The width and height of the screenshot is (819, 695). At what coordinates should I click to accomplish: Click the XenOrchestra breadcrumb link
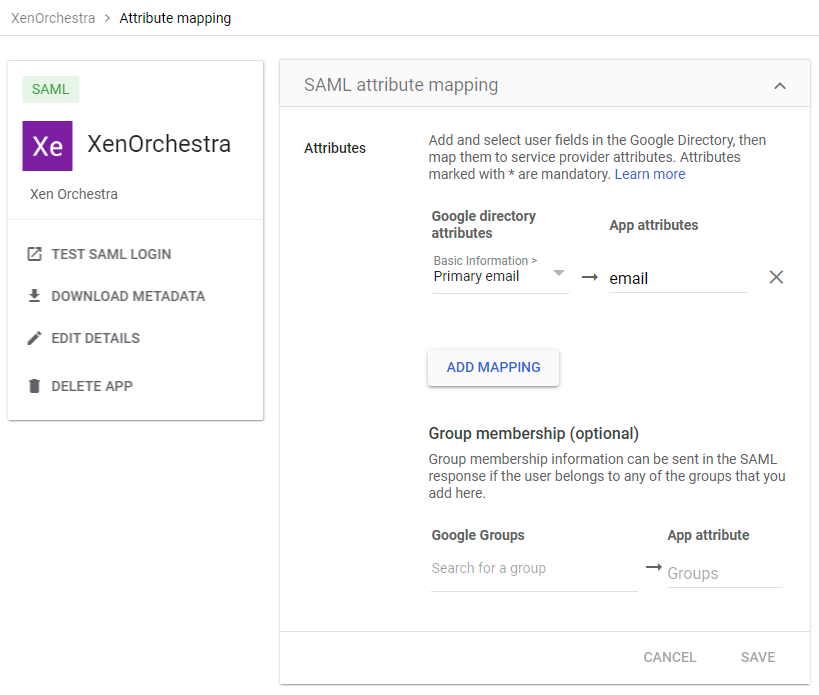(53, 18)
